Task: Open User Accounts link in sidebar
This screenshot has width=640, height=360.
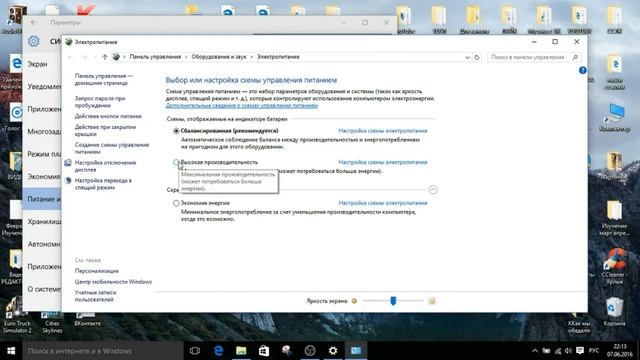Action: pos(96,296)
